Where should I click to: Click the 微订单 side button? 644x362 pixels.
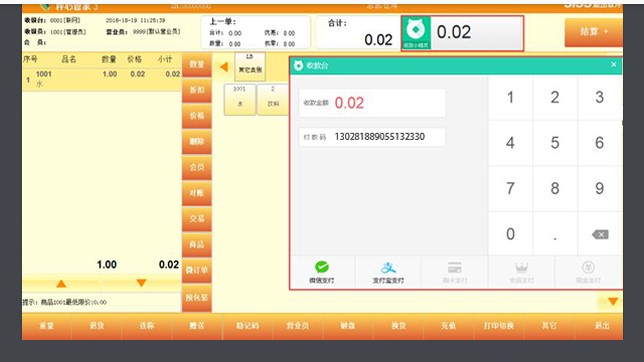click(197, 270)
